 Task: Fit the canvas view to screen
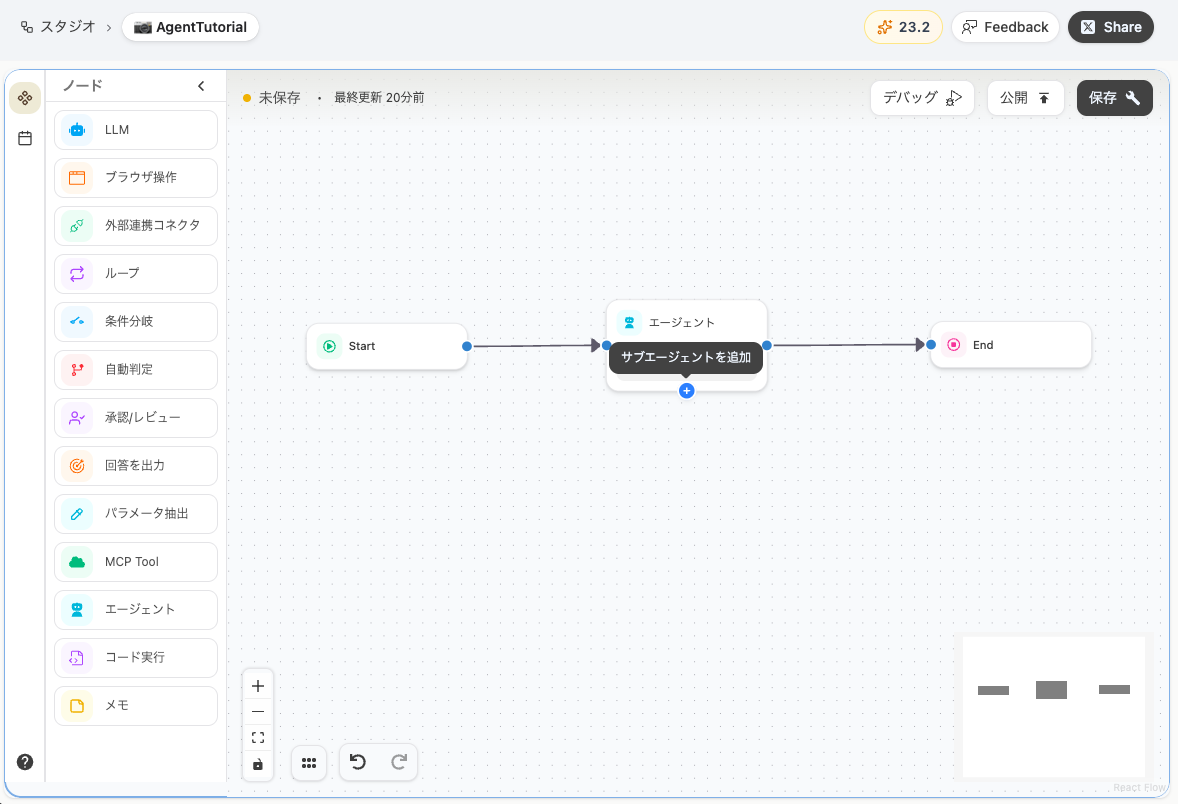click(258, 738)
